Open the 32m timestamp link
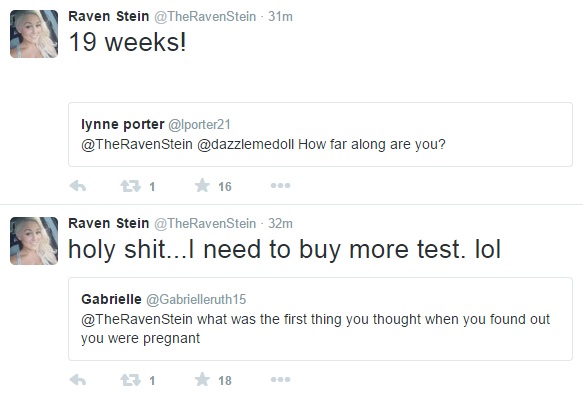The height and width of the screenshot is (394, 583). pos(280,223)
